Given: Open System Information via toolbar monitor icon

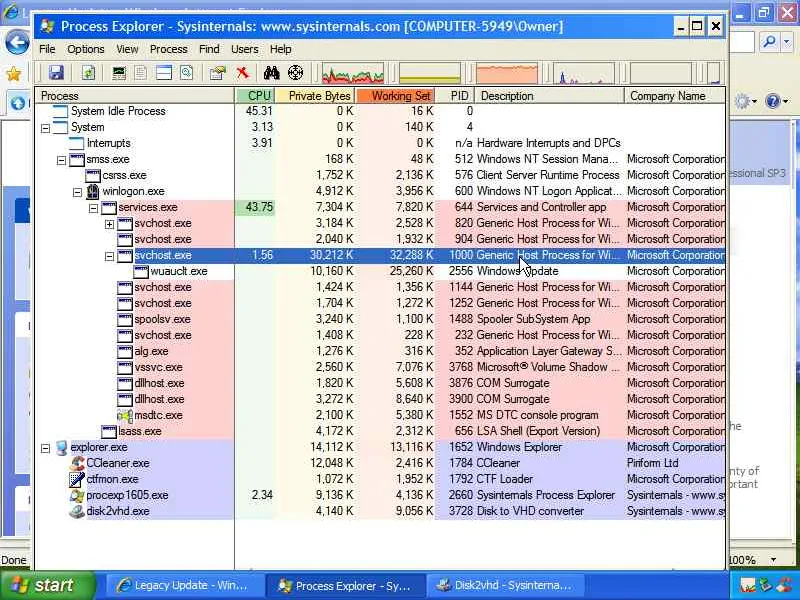Looking at the screenshot, I should click(119, 73).
